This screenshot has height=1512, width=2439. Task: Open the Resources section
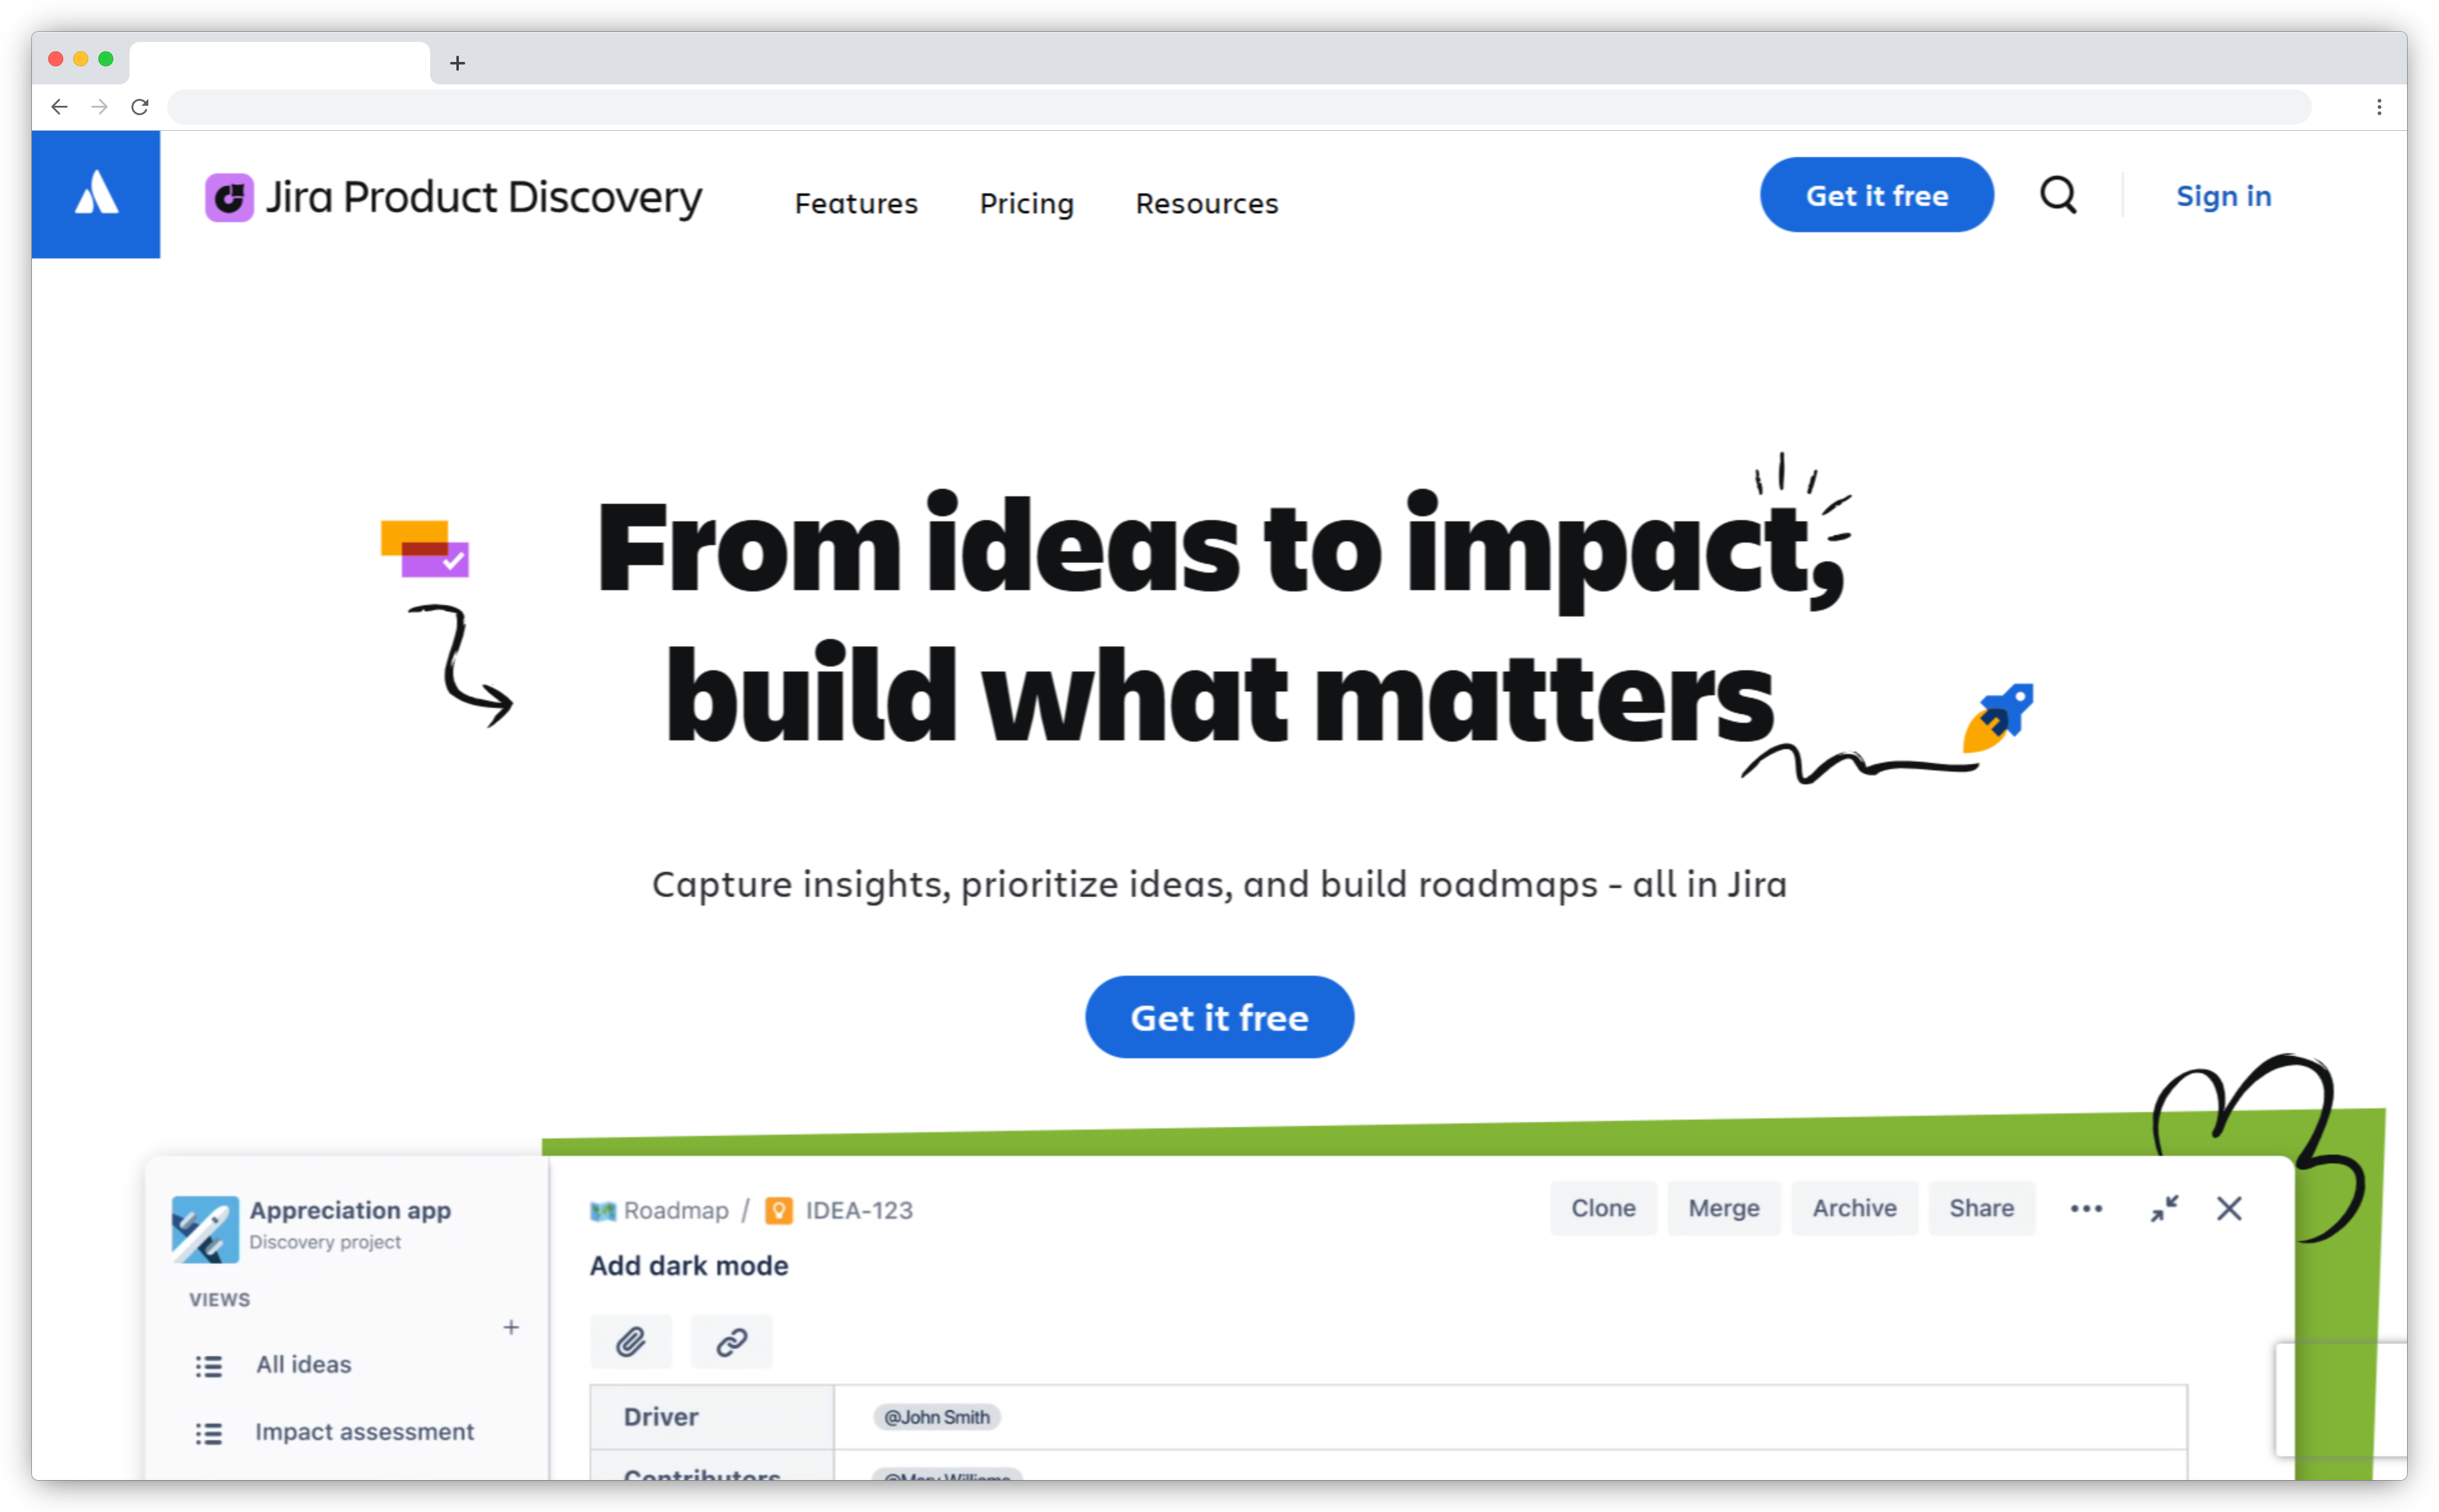[x=1206, y=203]
